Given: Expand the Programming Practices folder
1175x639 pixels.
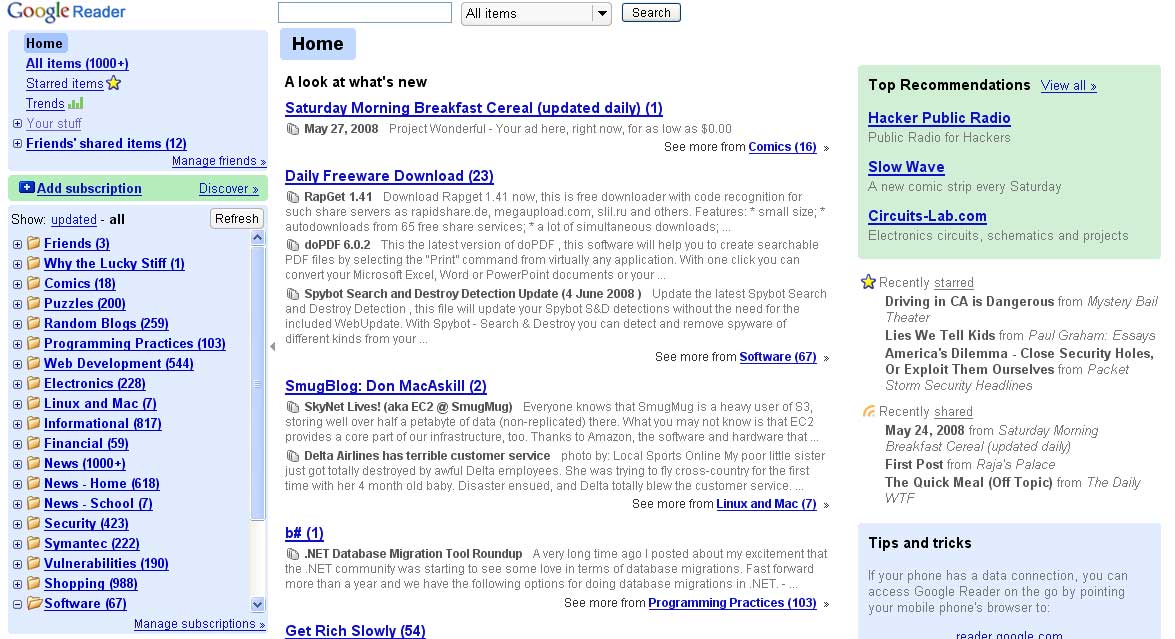Looking at the screenshot, I should 17,344.
